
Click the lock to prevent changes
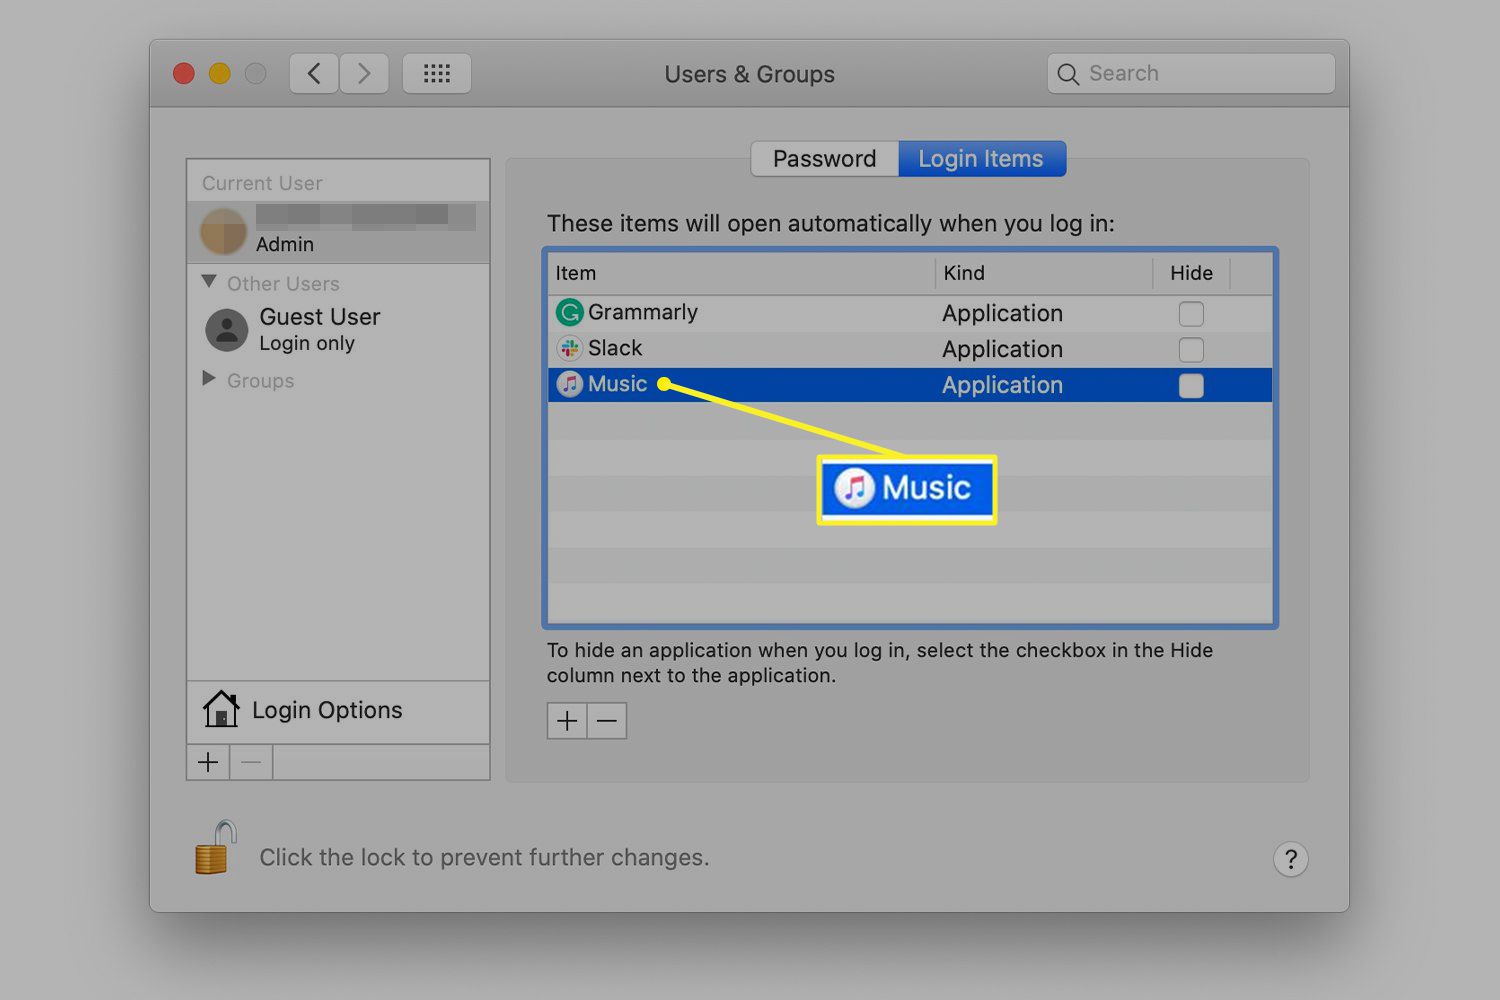[x=216, y=848]
